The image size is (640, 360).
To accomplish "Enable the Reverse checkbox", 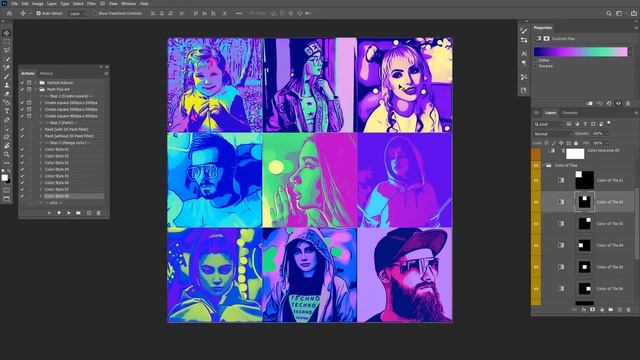I will pyautogui.click(x=536, y=66).
